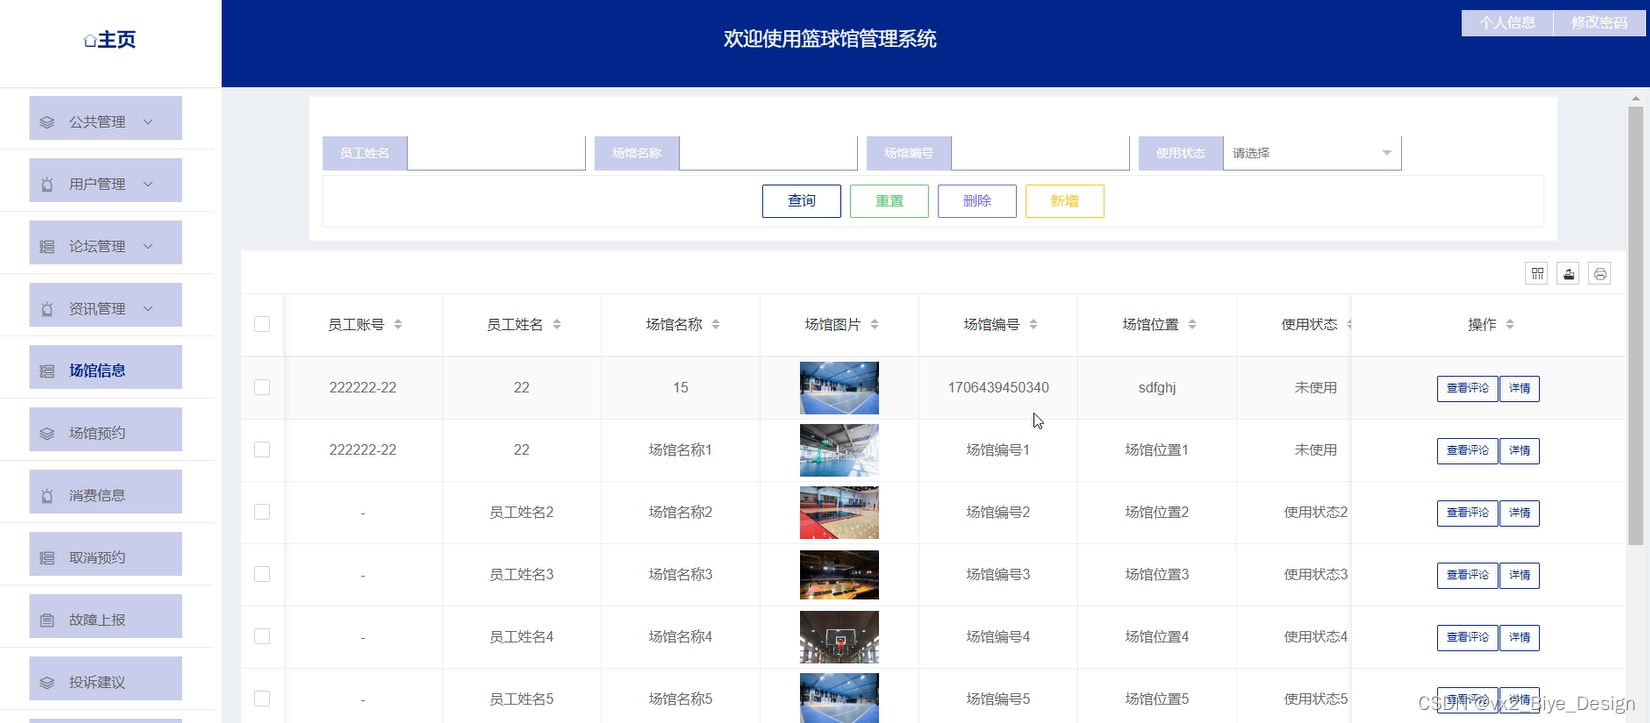Check the row for 员工姓名2
This screenshot has height=723, width=1650.
coord(262,512)
